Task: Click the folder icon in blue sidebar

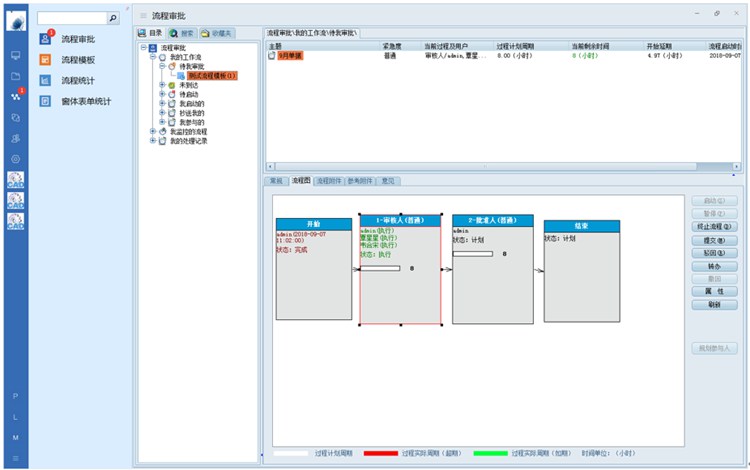Action: 15,76
